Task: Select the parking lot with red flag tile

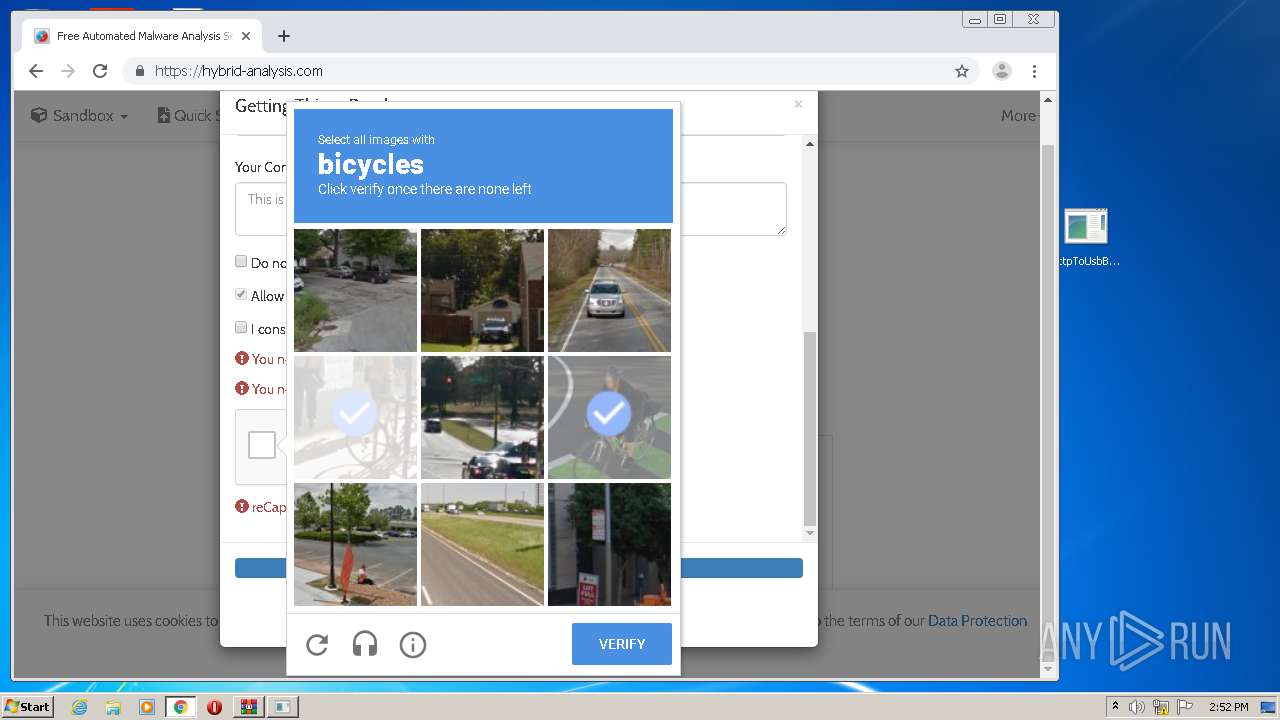Action: click(x=355, y=544)
